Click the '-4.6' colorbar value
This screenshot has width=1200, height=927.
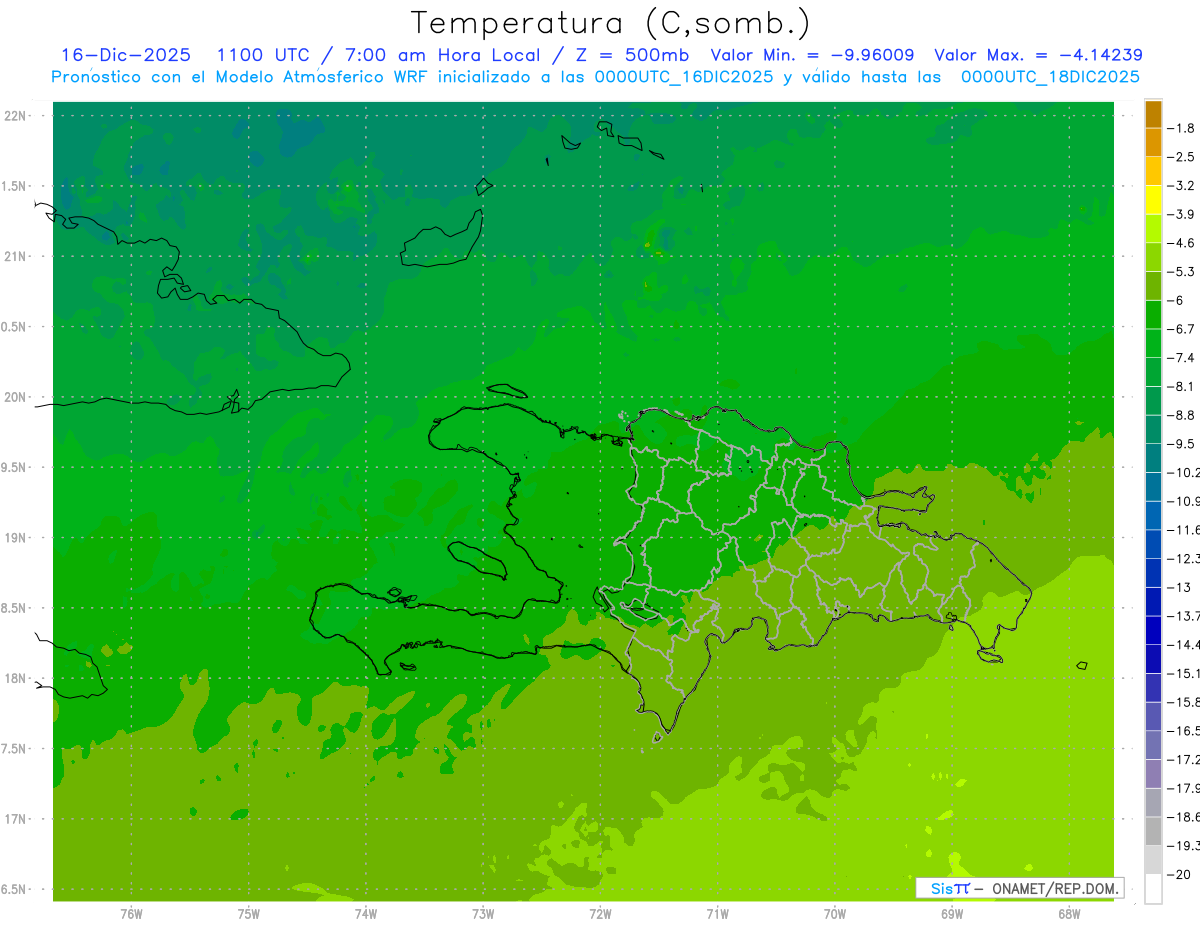click(1181, 243)
